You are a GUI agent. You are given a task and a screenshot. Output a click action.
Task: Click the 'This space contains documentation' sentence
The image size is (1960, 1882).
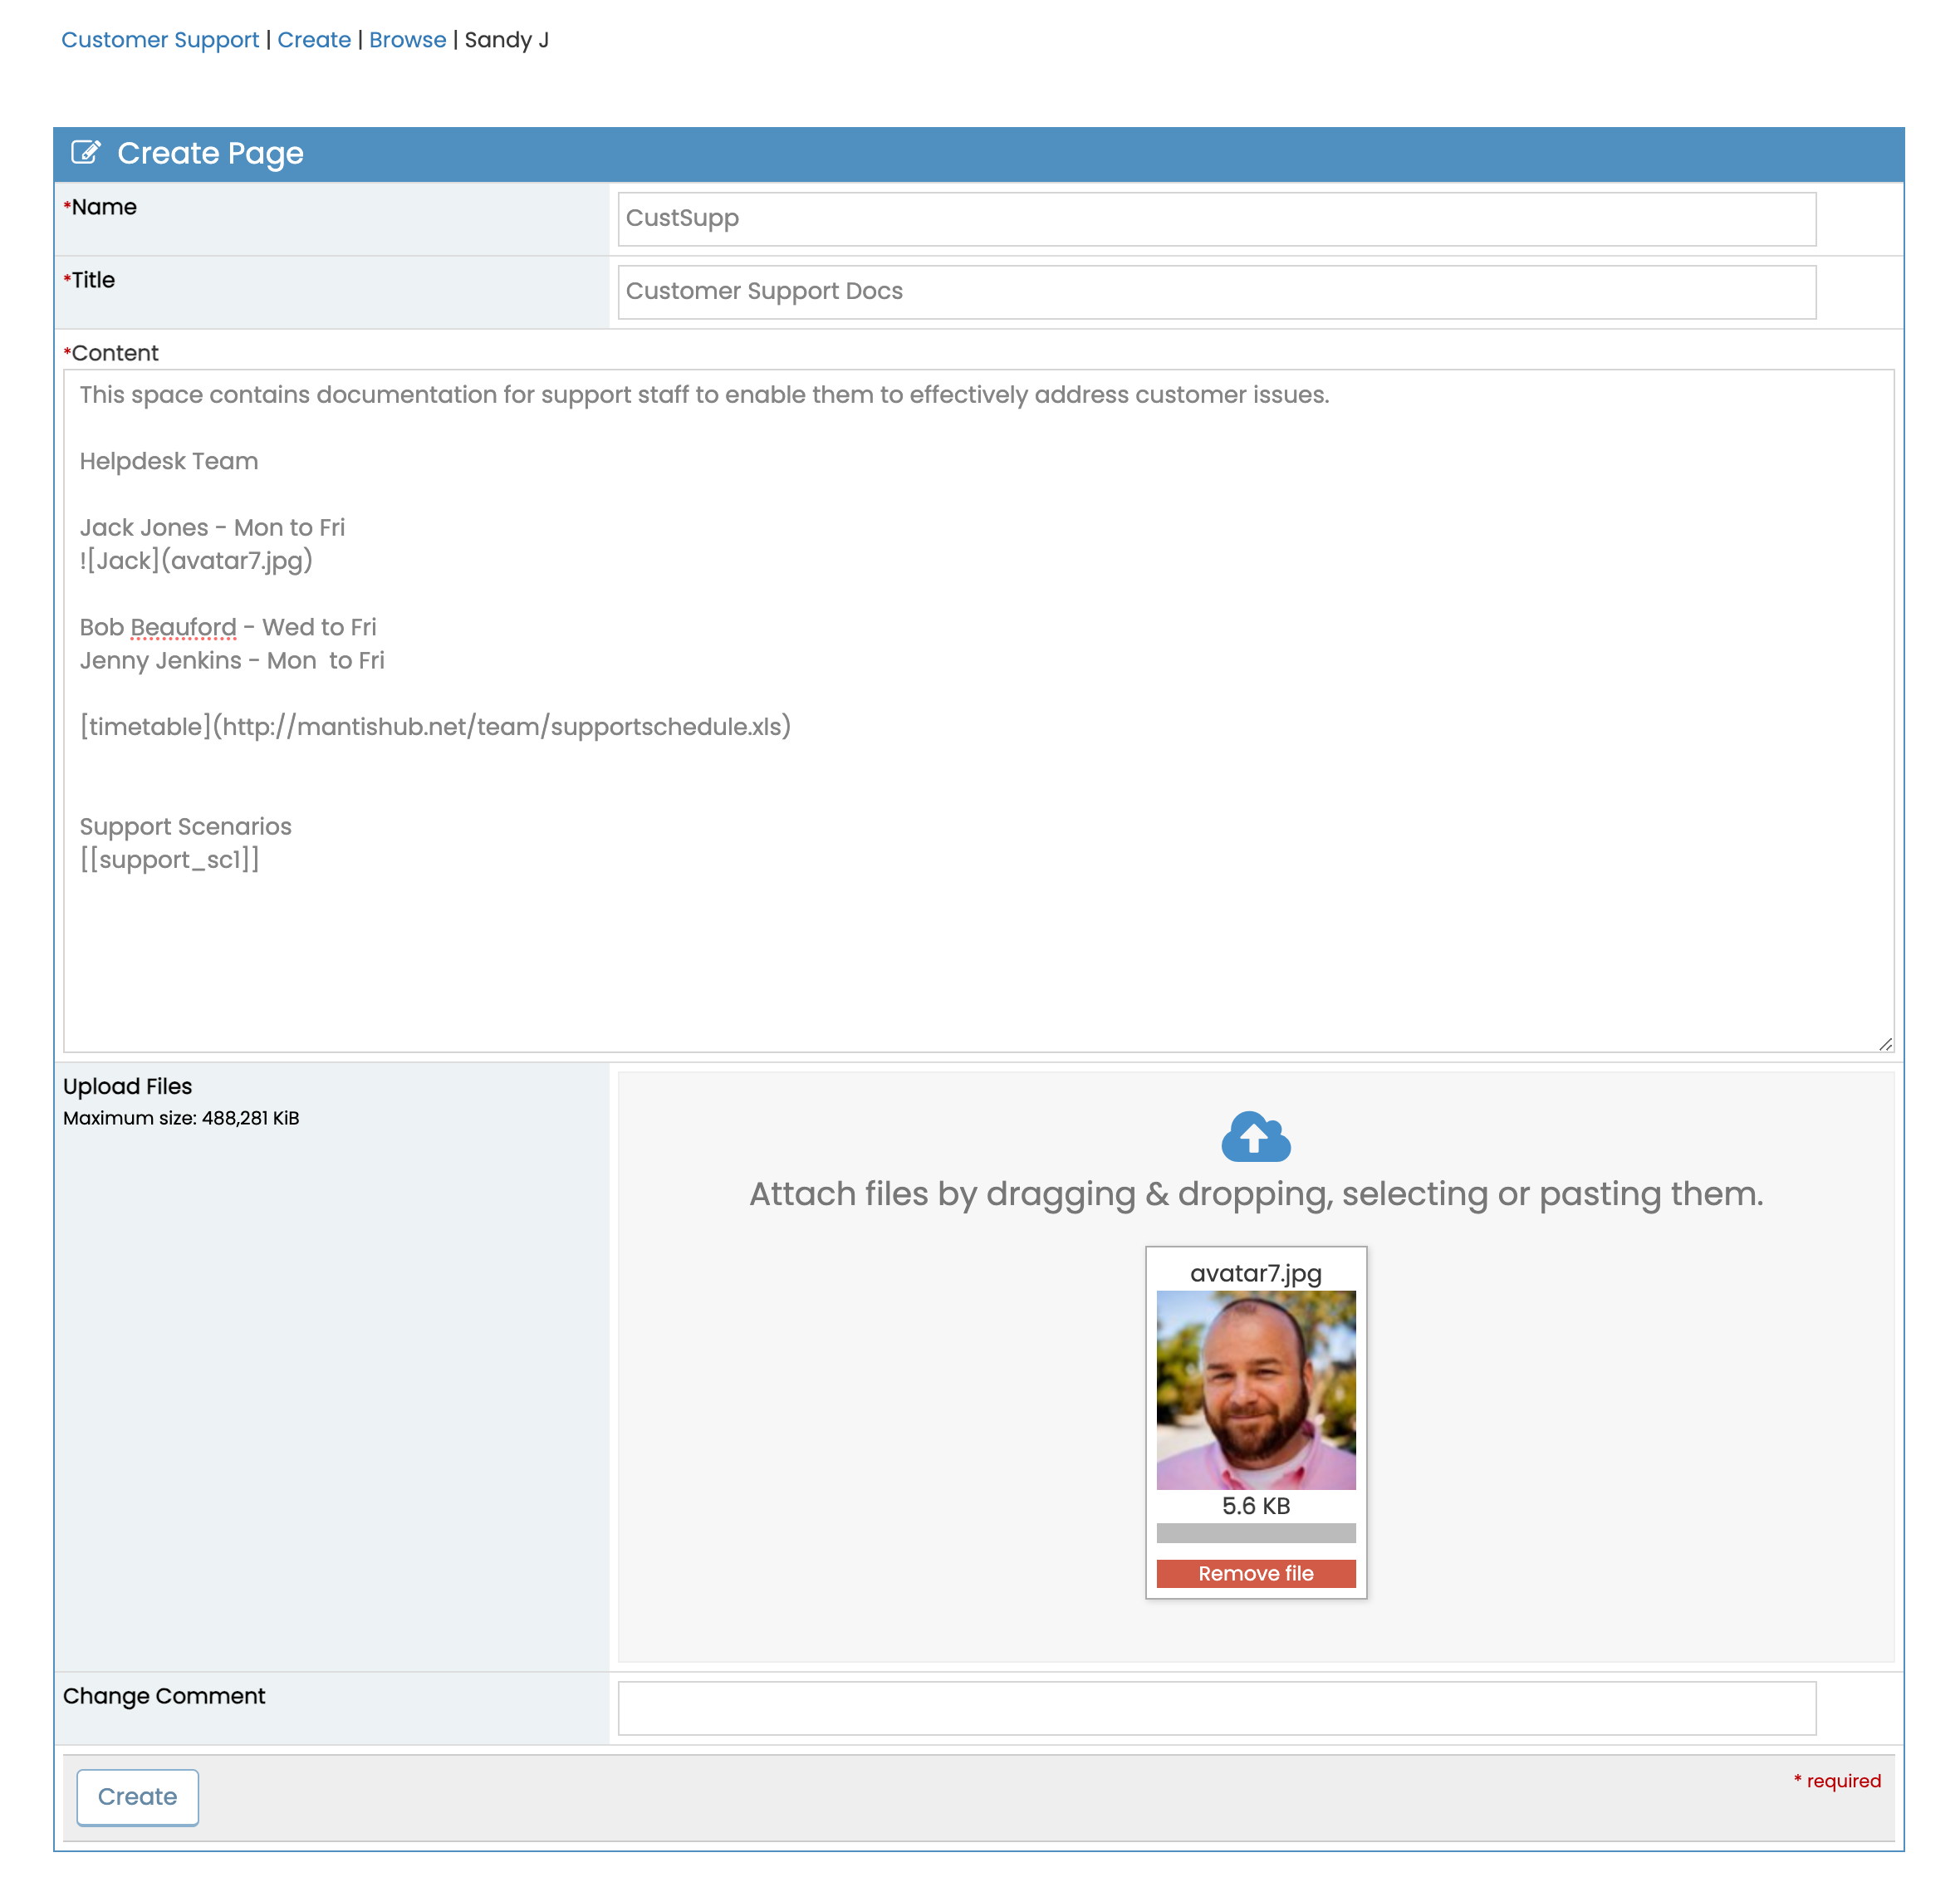(x=704, y=395)
